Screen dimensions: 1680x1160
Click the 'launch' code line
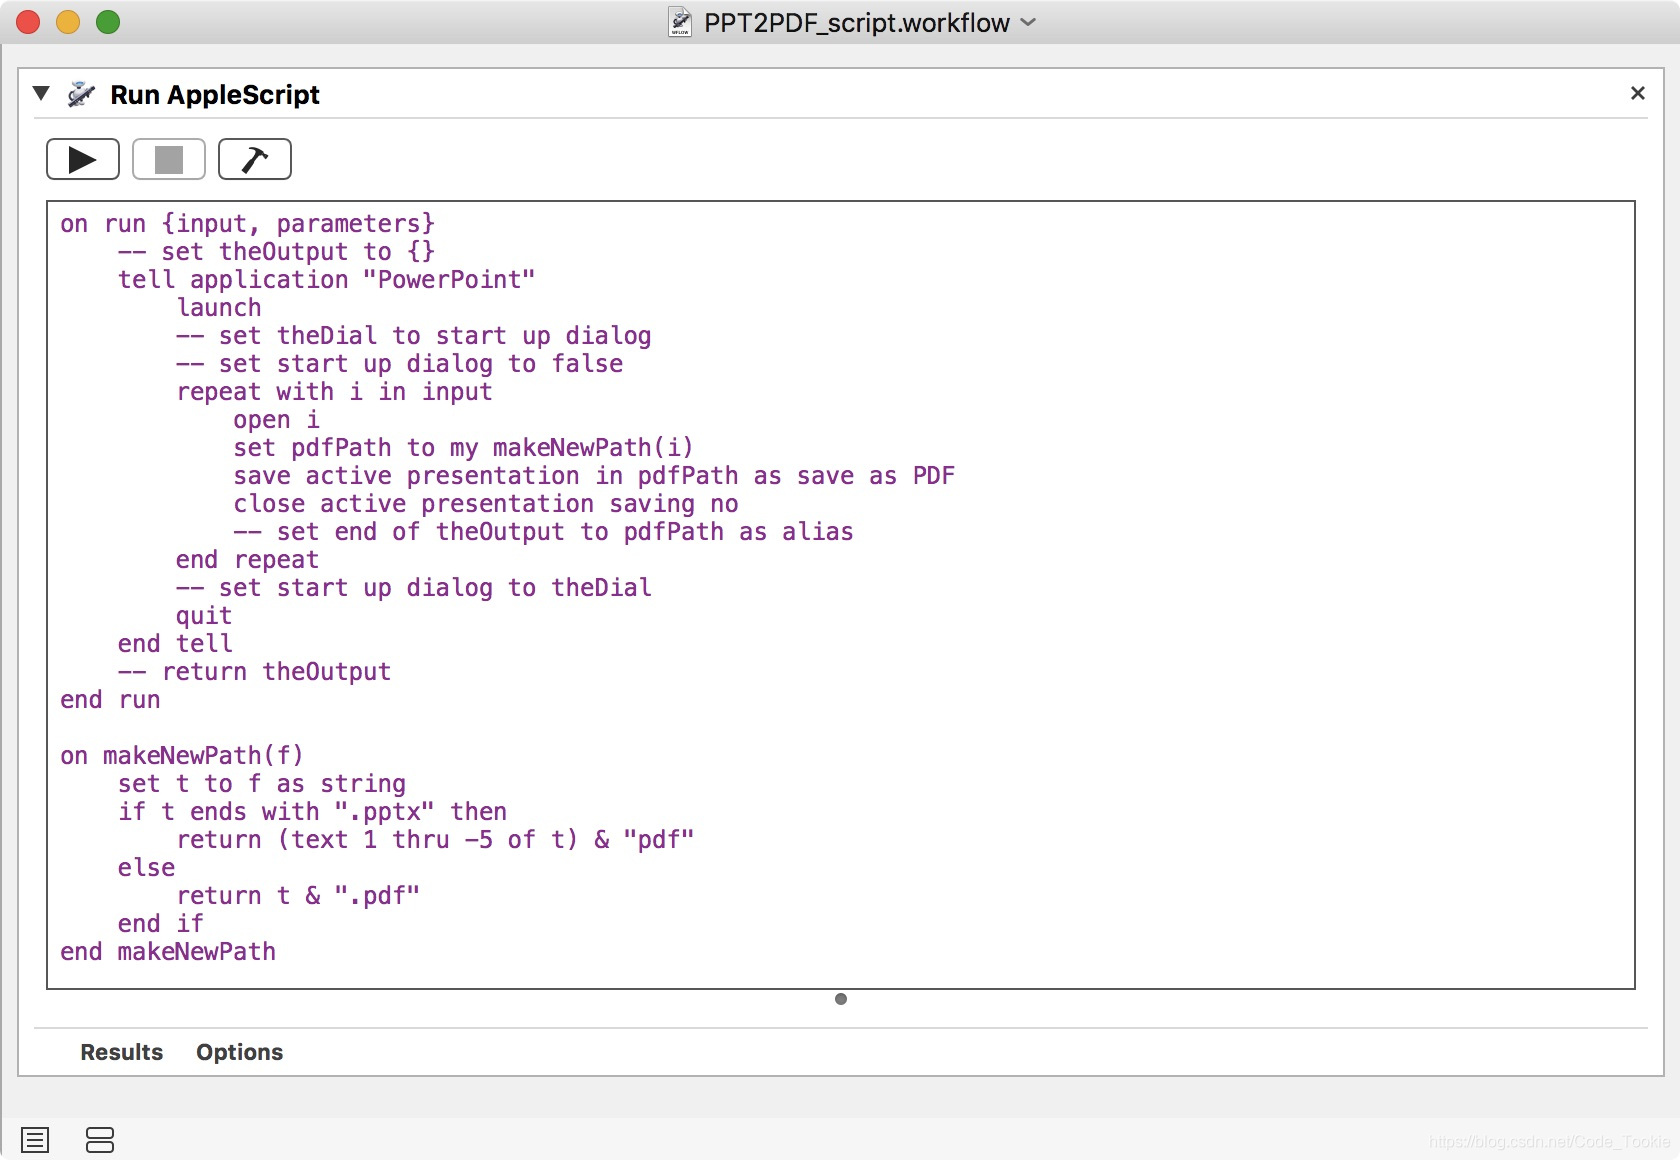tap(219, 308)
